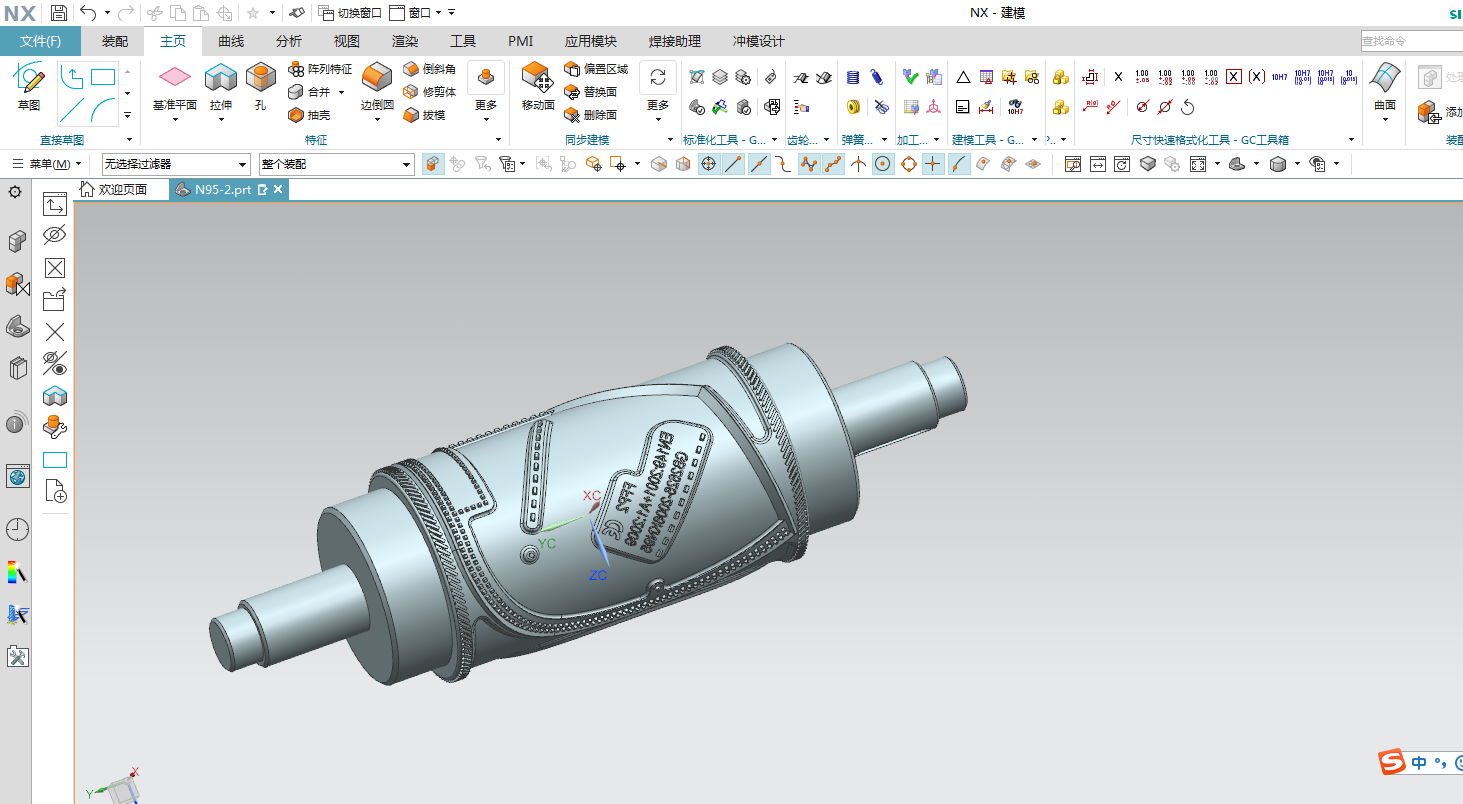
Task: Switch to the 应用模块 ribbon tab
Action: point(591,41)
